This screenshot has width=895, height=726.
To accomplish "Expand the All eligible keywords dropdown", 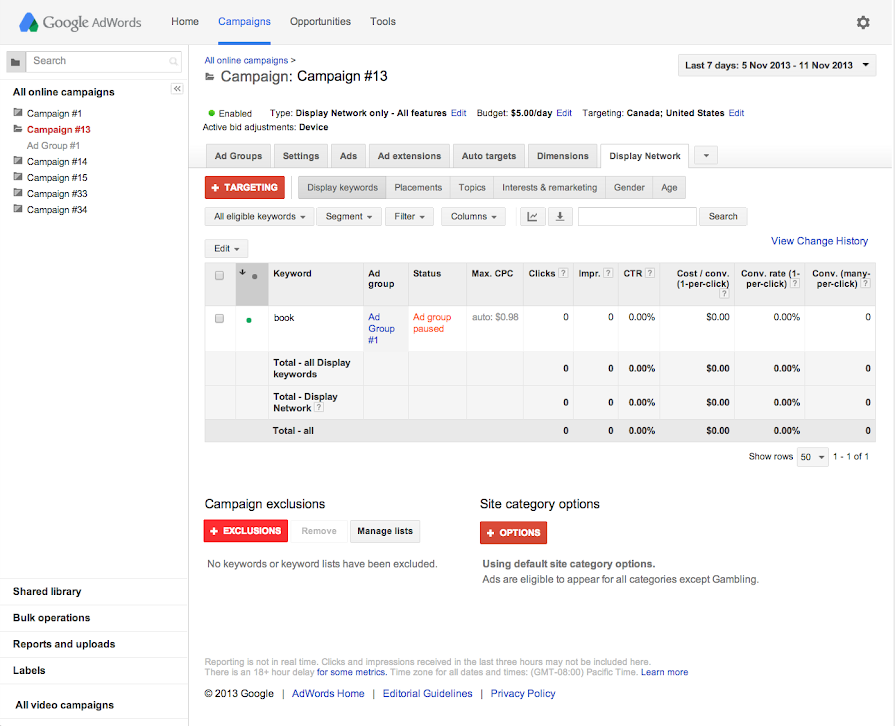I will (x=259, y=217).
